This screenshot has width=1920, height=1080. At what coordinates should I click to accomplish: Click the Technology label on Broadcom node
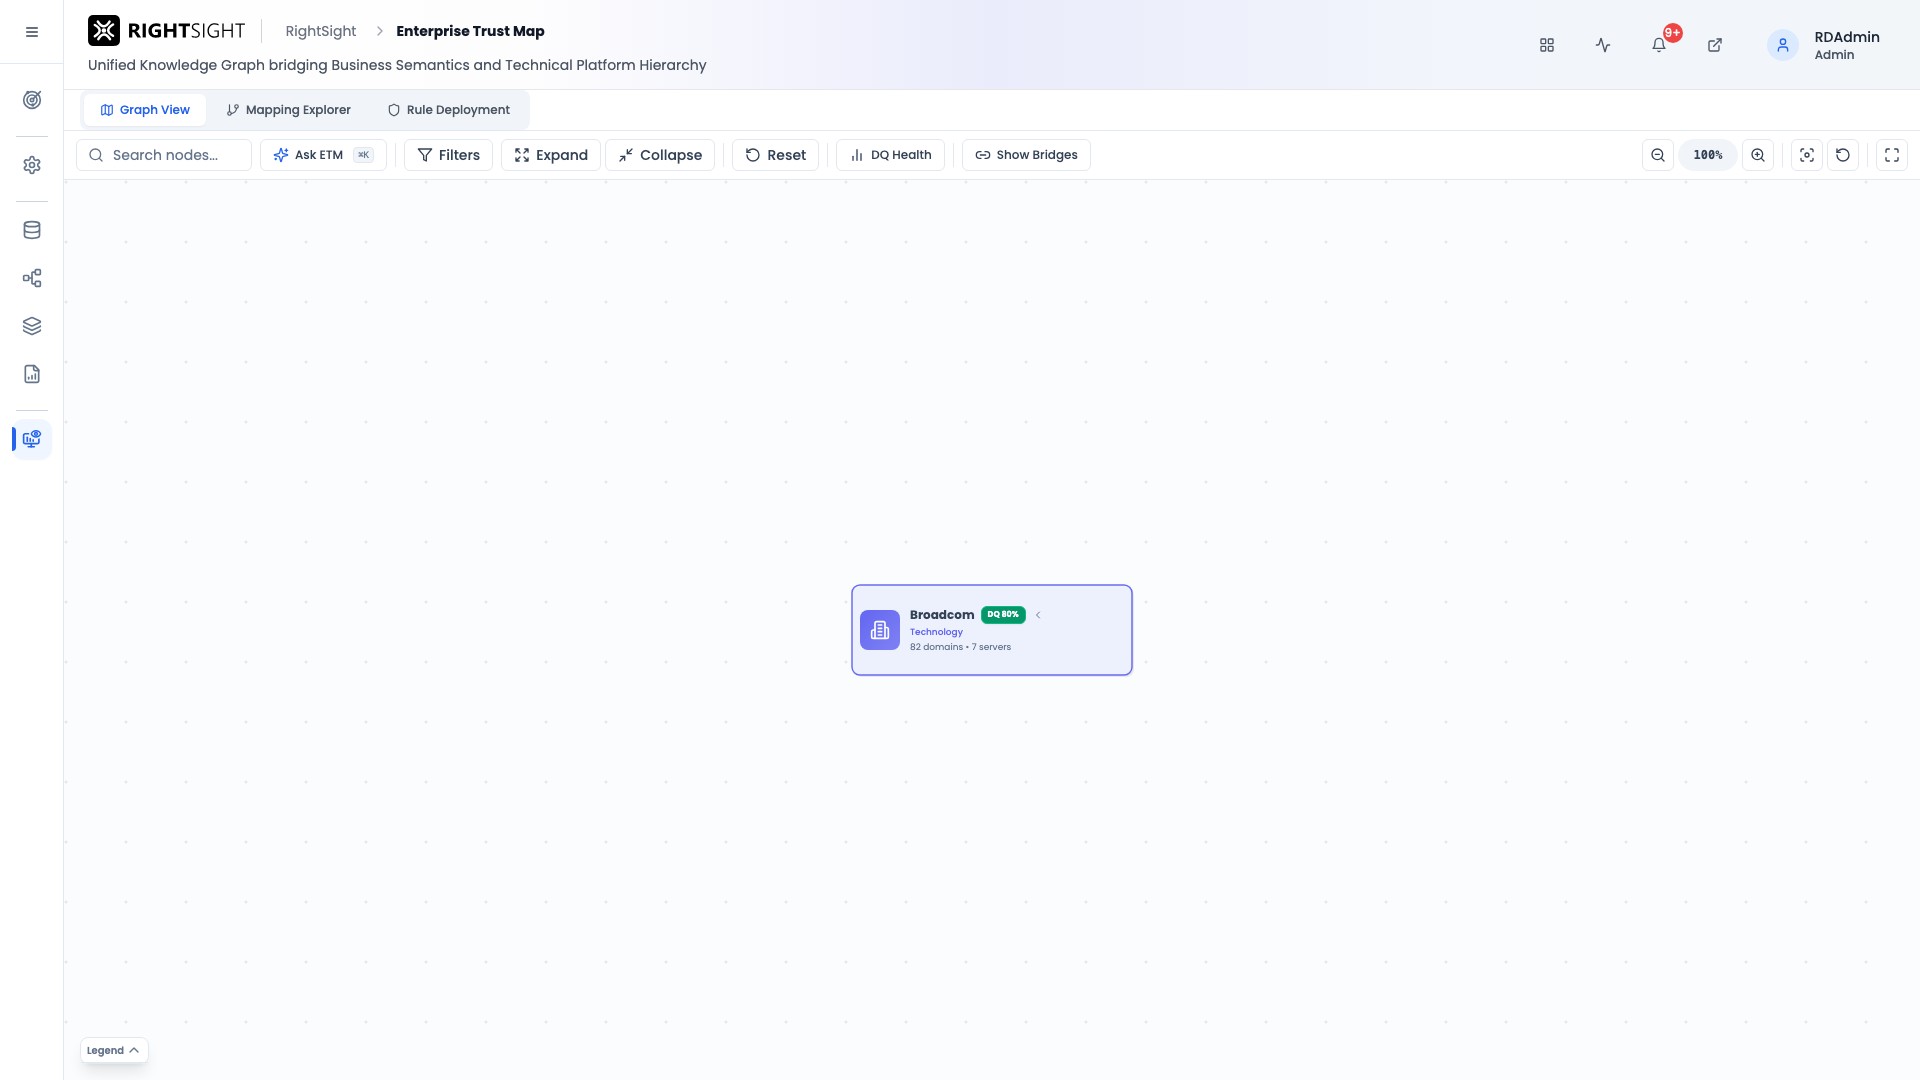936,632
